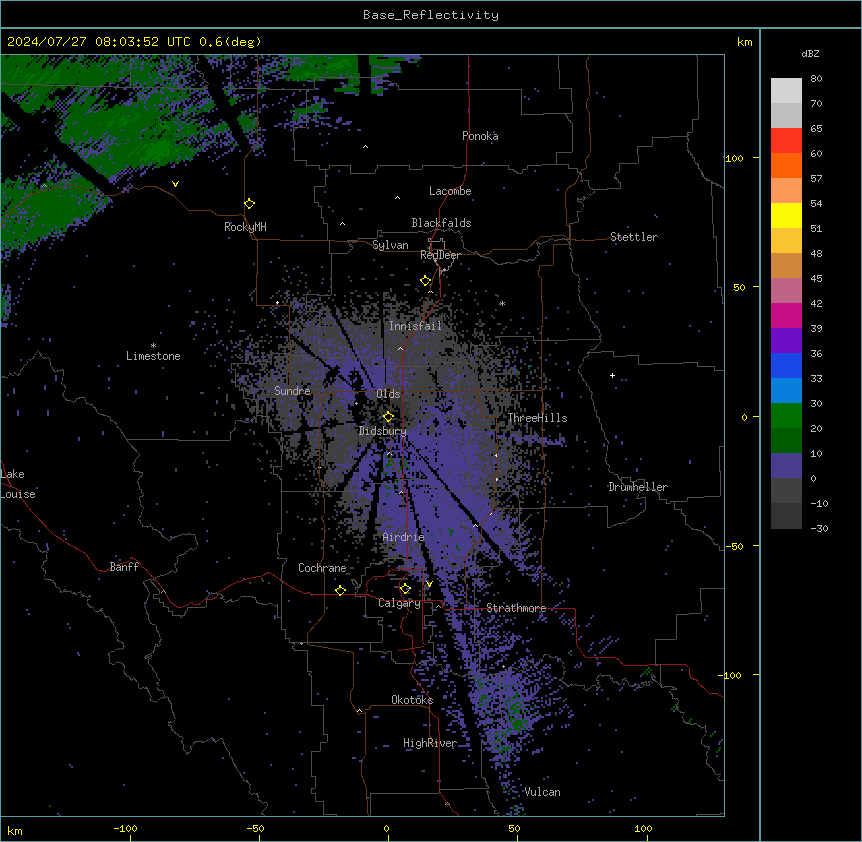The height and width of the screenshot is (842, 862).
Task: Select the pink 42-45 dBZ legend swatch
Action: (x=786, y=291)
